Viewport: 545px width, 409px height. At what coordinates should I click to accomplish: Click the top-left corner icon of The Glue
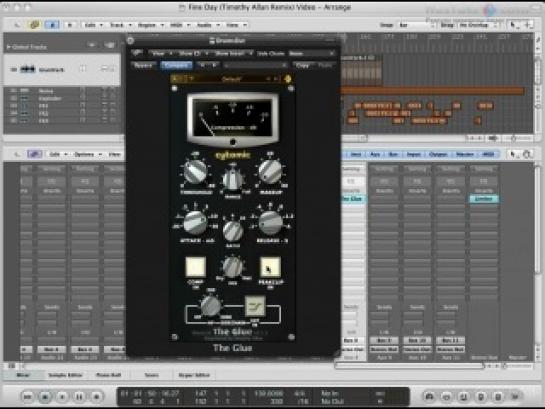point(174,88)
